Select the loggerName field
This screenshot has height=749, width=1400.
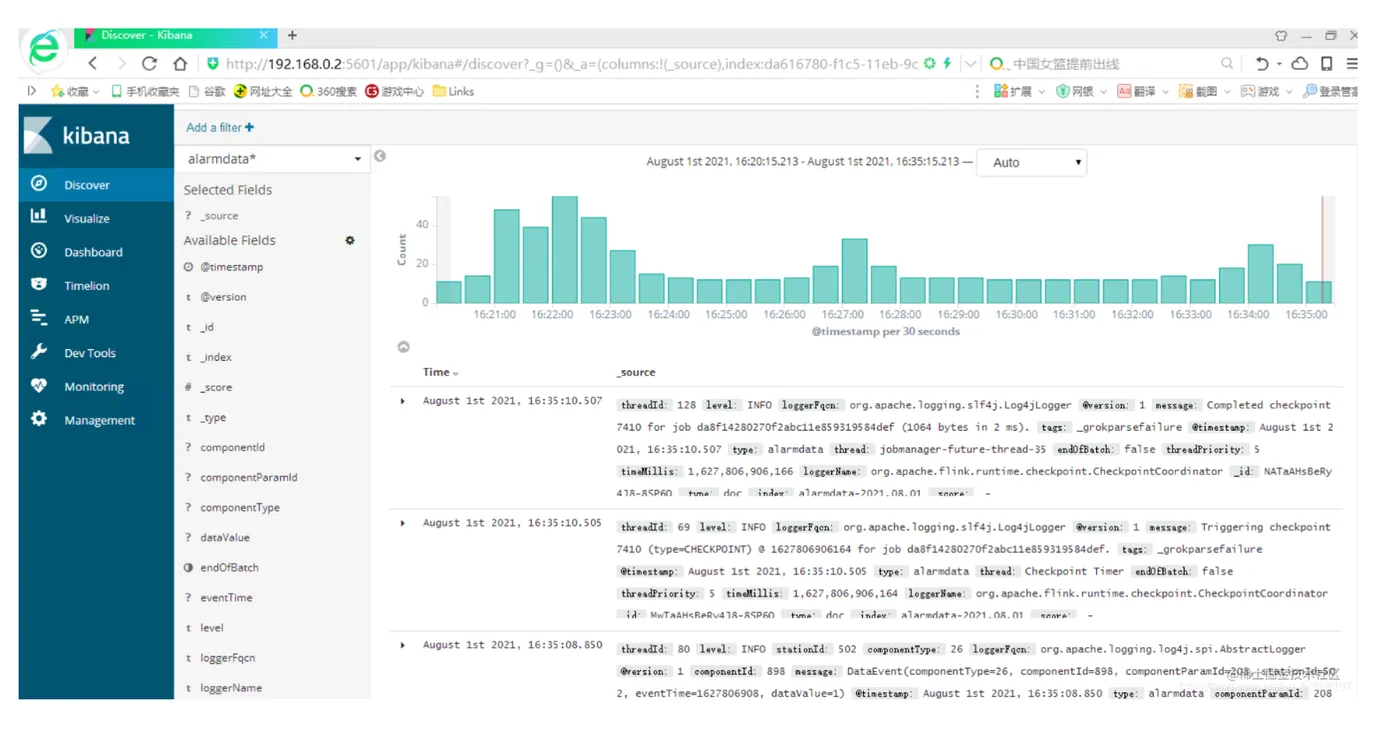(231, 688)
